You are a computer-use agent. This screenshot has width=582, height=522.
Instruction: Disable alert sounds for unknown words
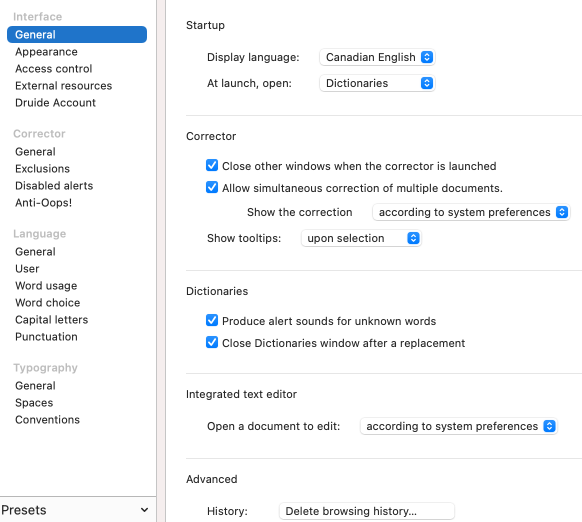[x=212, y=320]
